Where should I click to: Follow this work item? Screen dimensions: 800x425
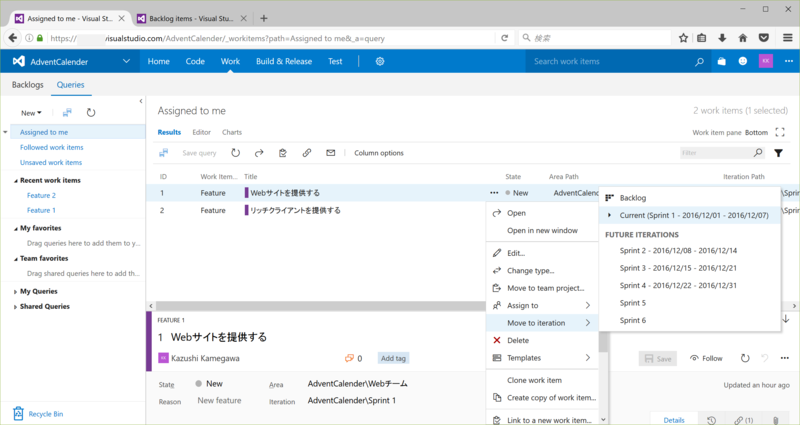point(706,358)
